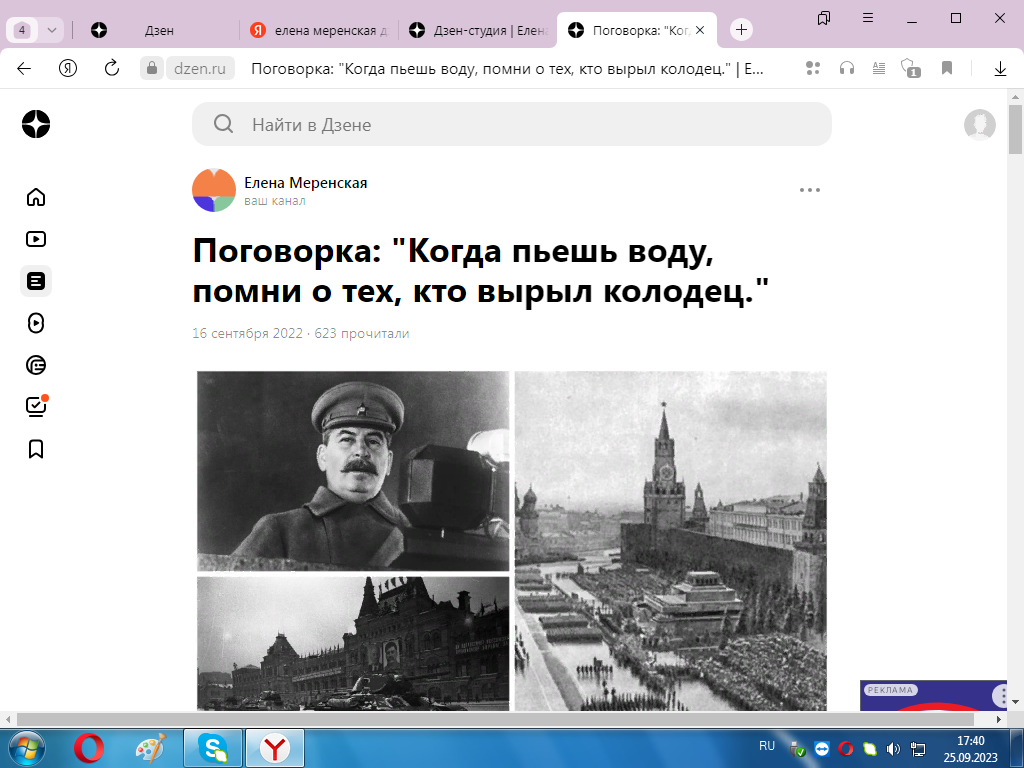The image size is (1024, 768).
Task: Open Paint from the taskbar
Action: tap(151, 748)
